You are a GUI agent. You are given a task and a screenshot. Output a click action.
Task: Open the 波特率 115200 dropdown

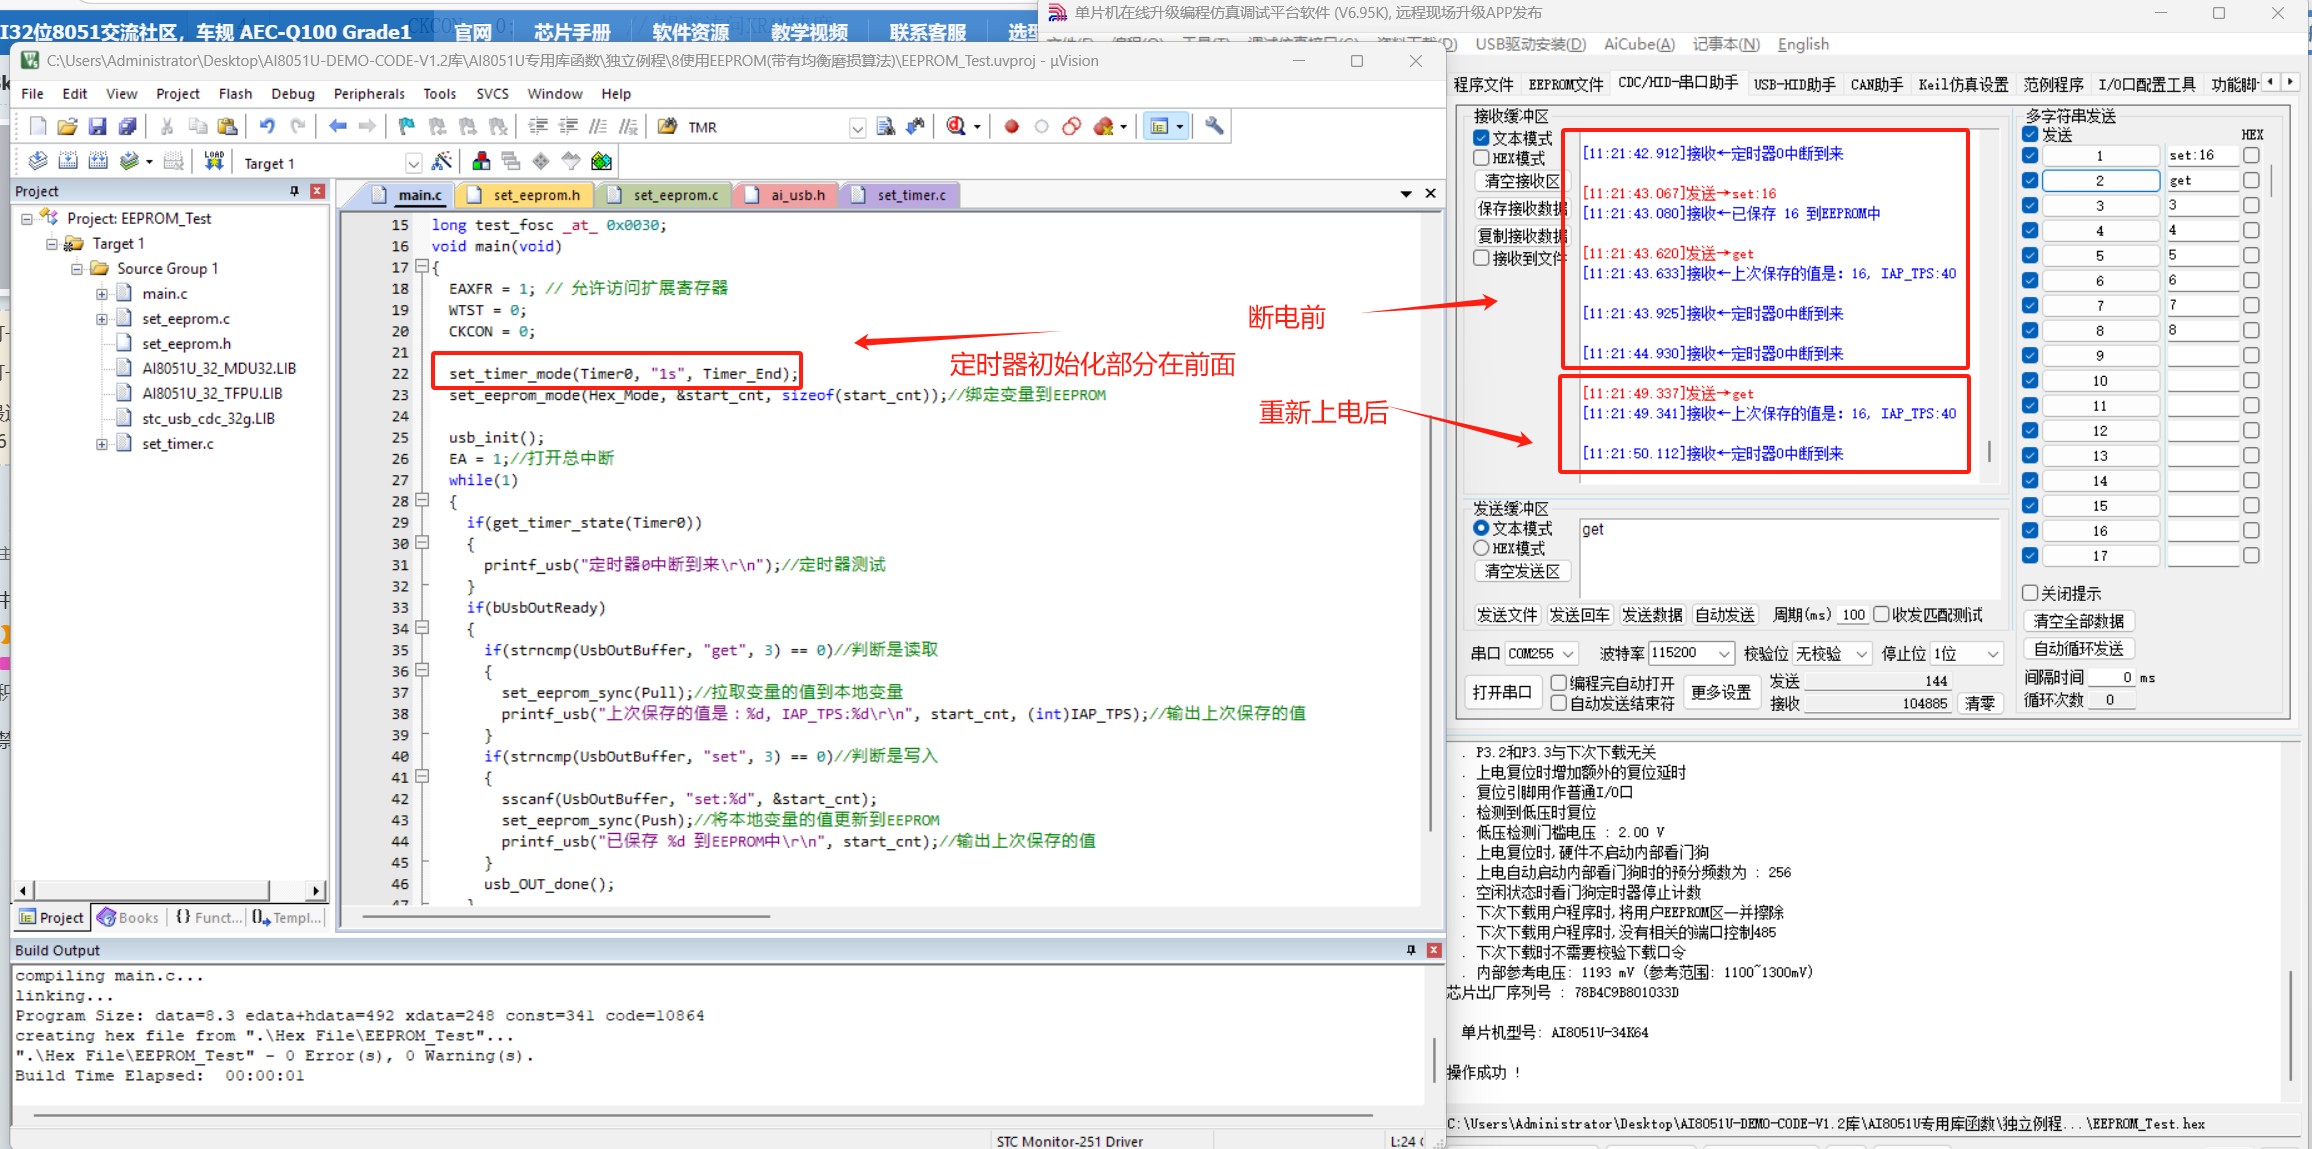[1691, 653]
